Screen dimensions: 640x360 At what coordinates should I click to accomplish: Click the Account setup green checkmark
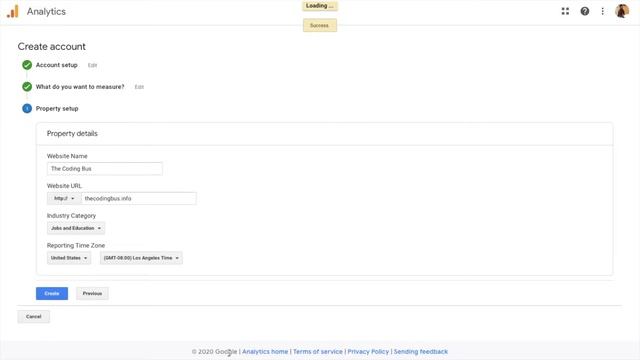(27, 65)
